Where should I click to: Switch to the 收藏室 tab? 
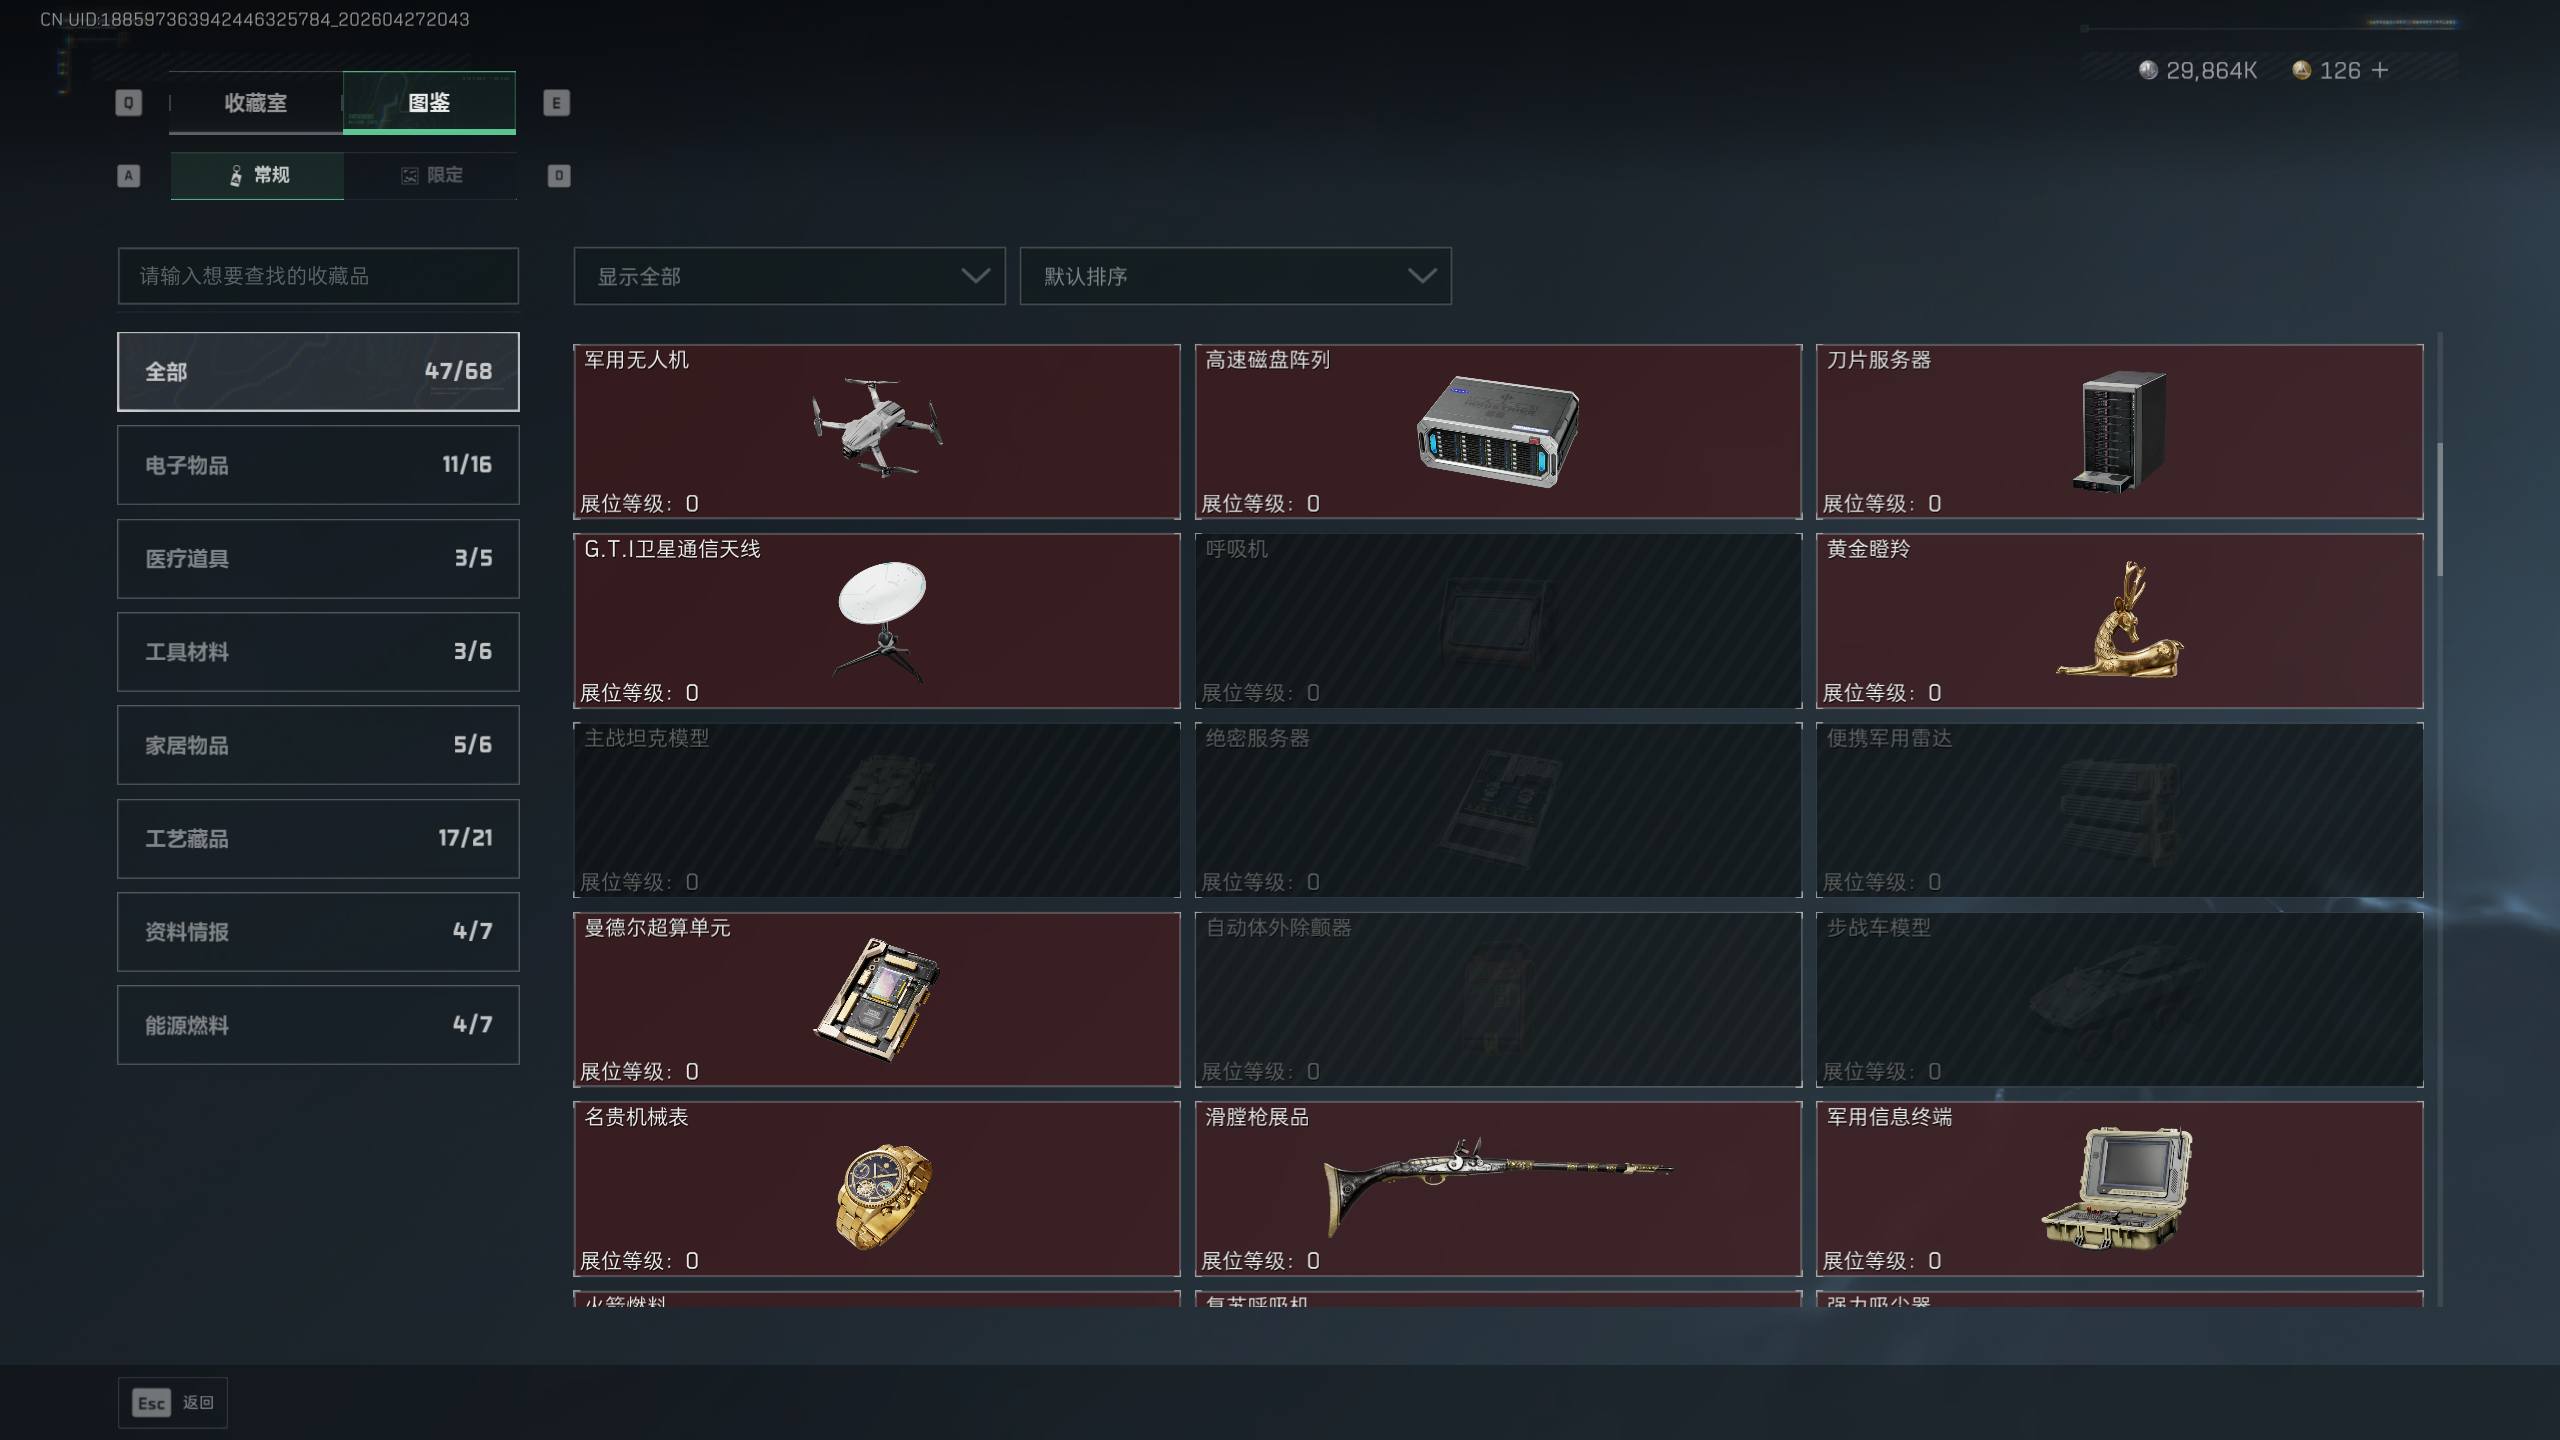[x=256, y=103]
